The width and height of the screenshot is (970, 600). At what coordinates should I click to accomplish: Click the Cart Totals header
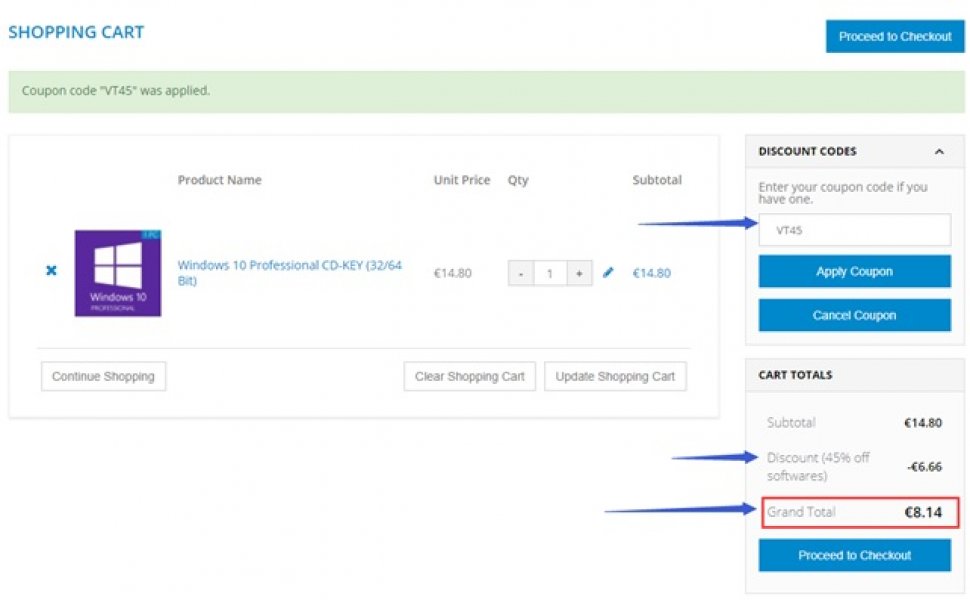pyautogui.click(x=854, y=375)
